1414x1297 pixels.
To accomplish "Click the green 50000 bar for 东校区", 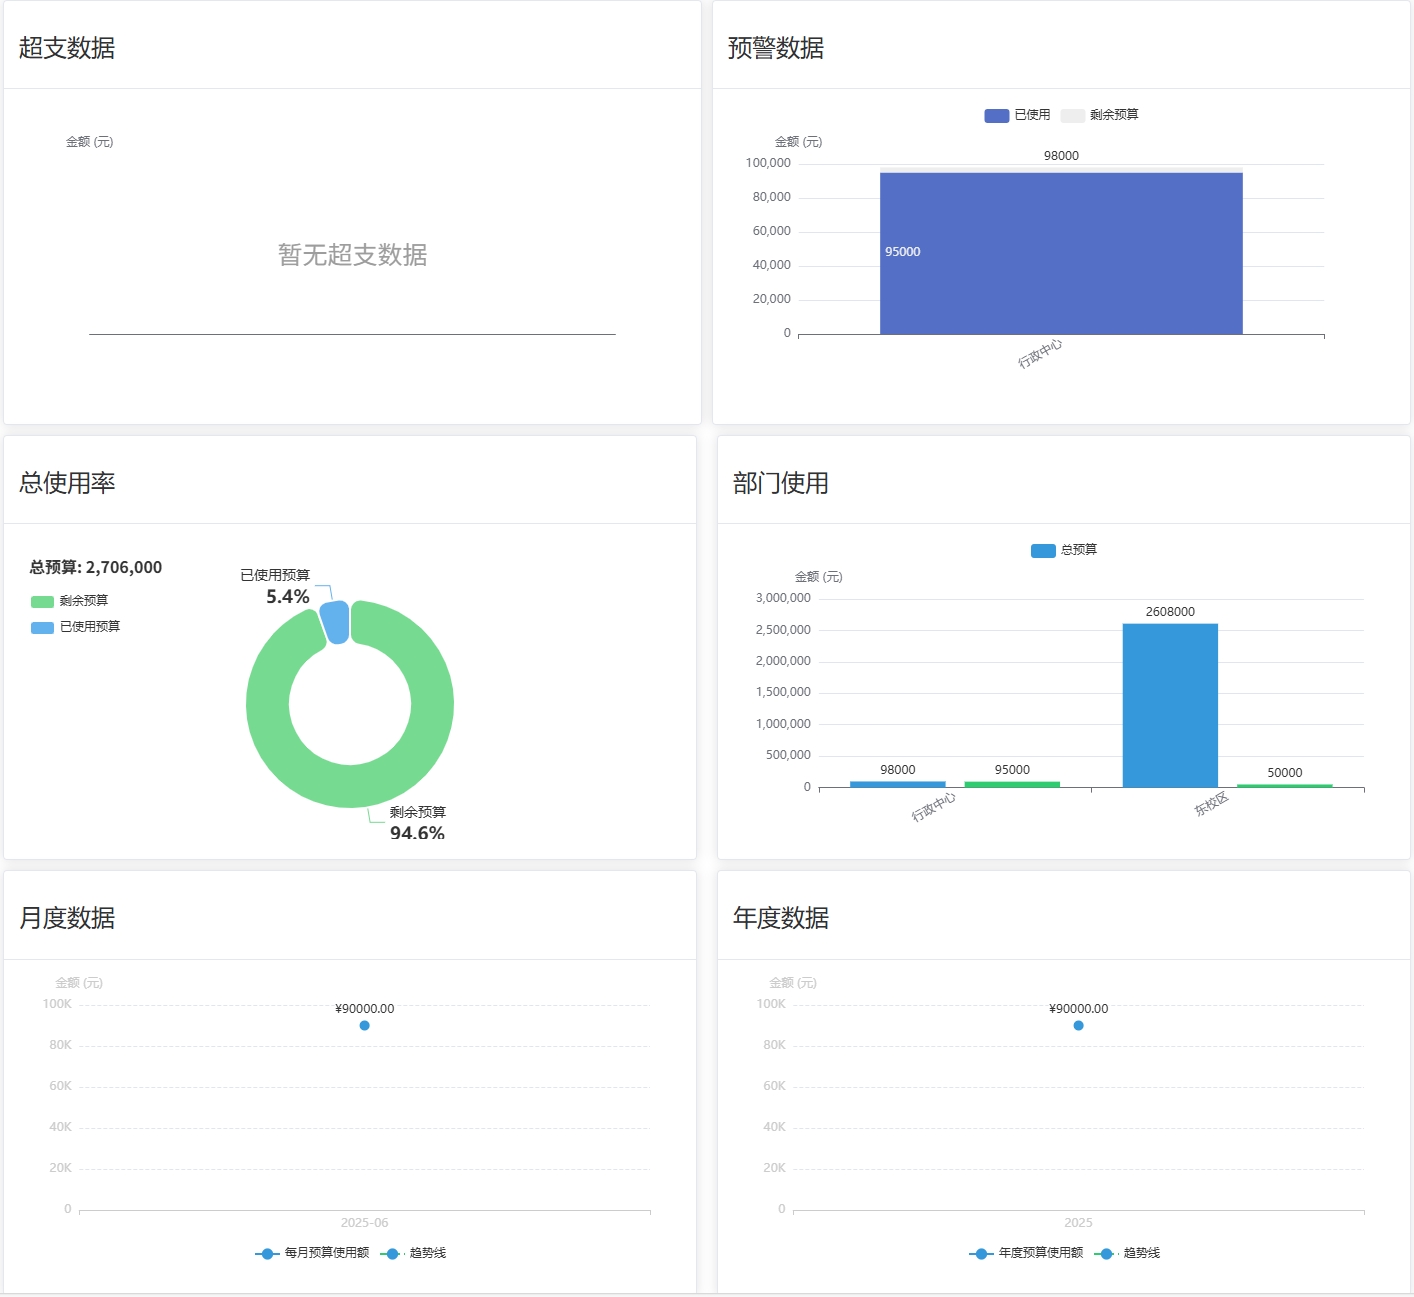I will [x=1284, y=786].
